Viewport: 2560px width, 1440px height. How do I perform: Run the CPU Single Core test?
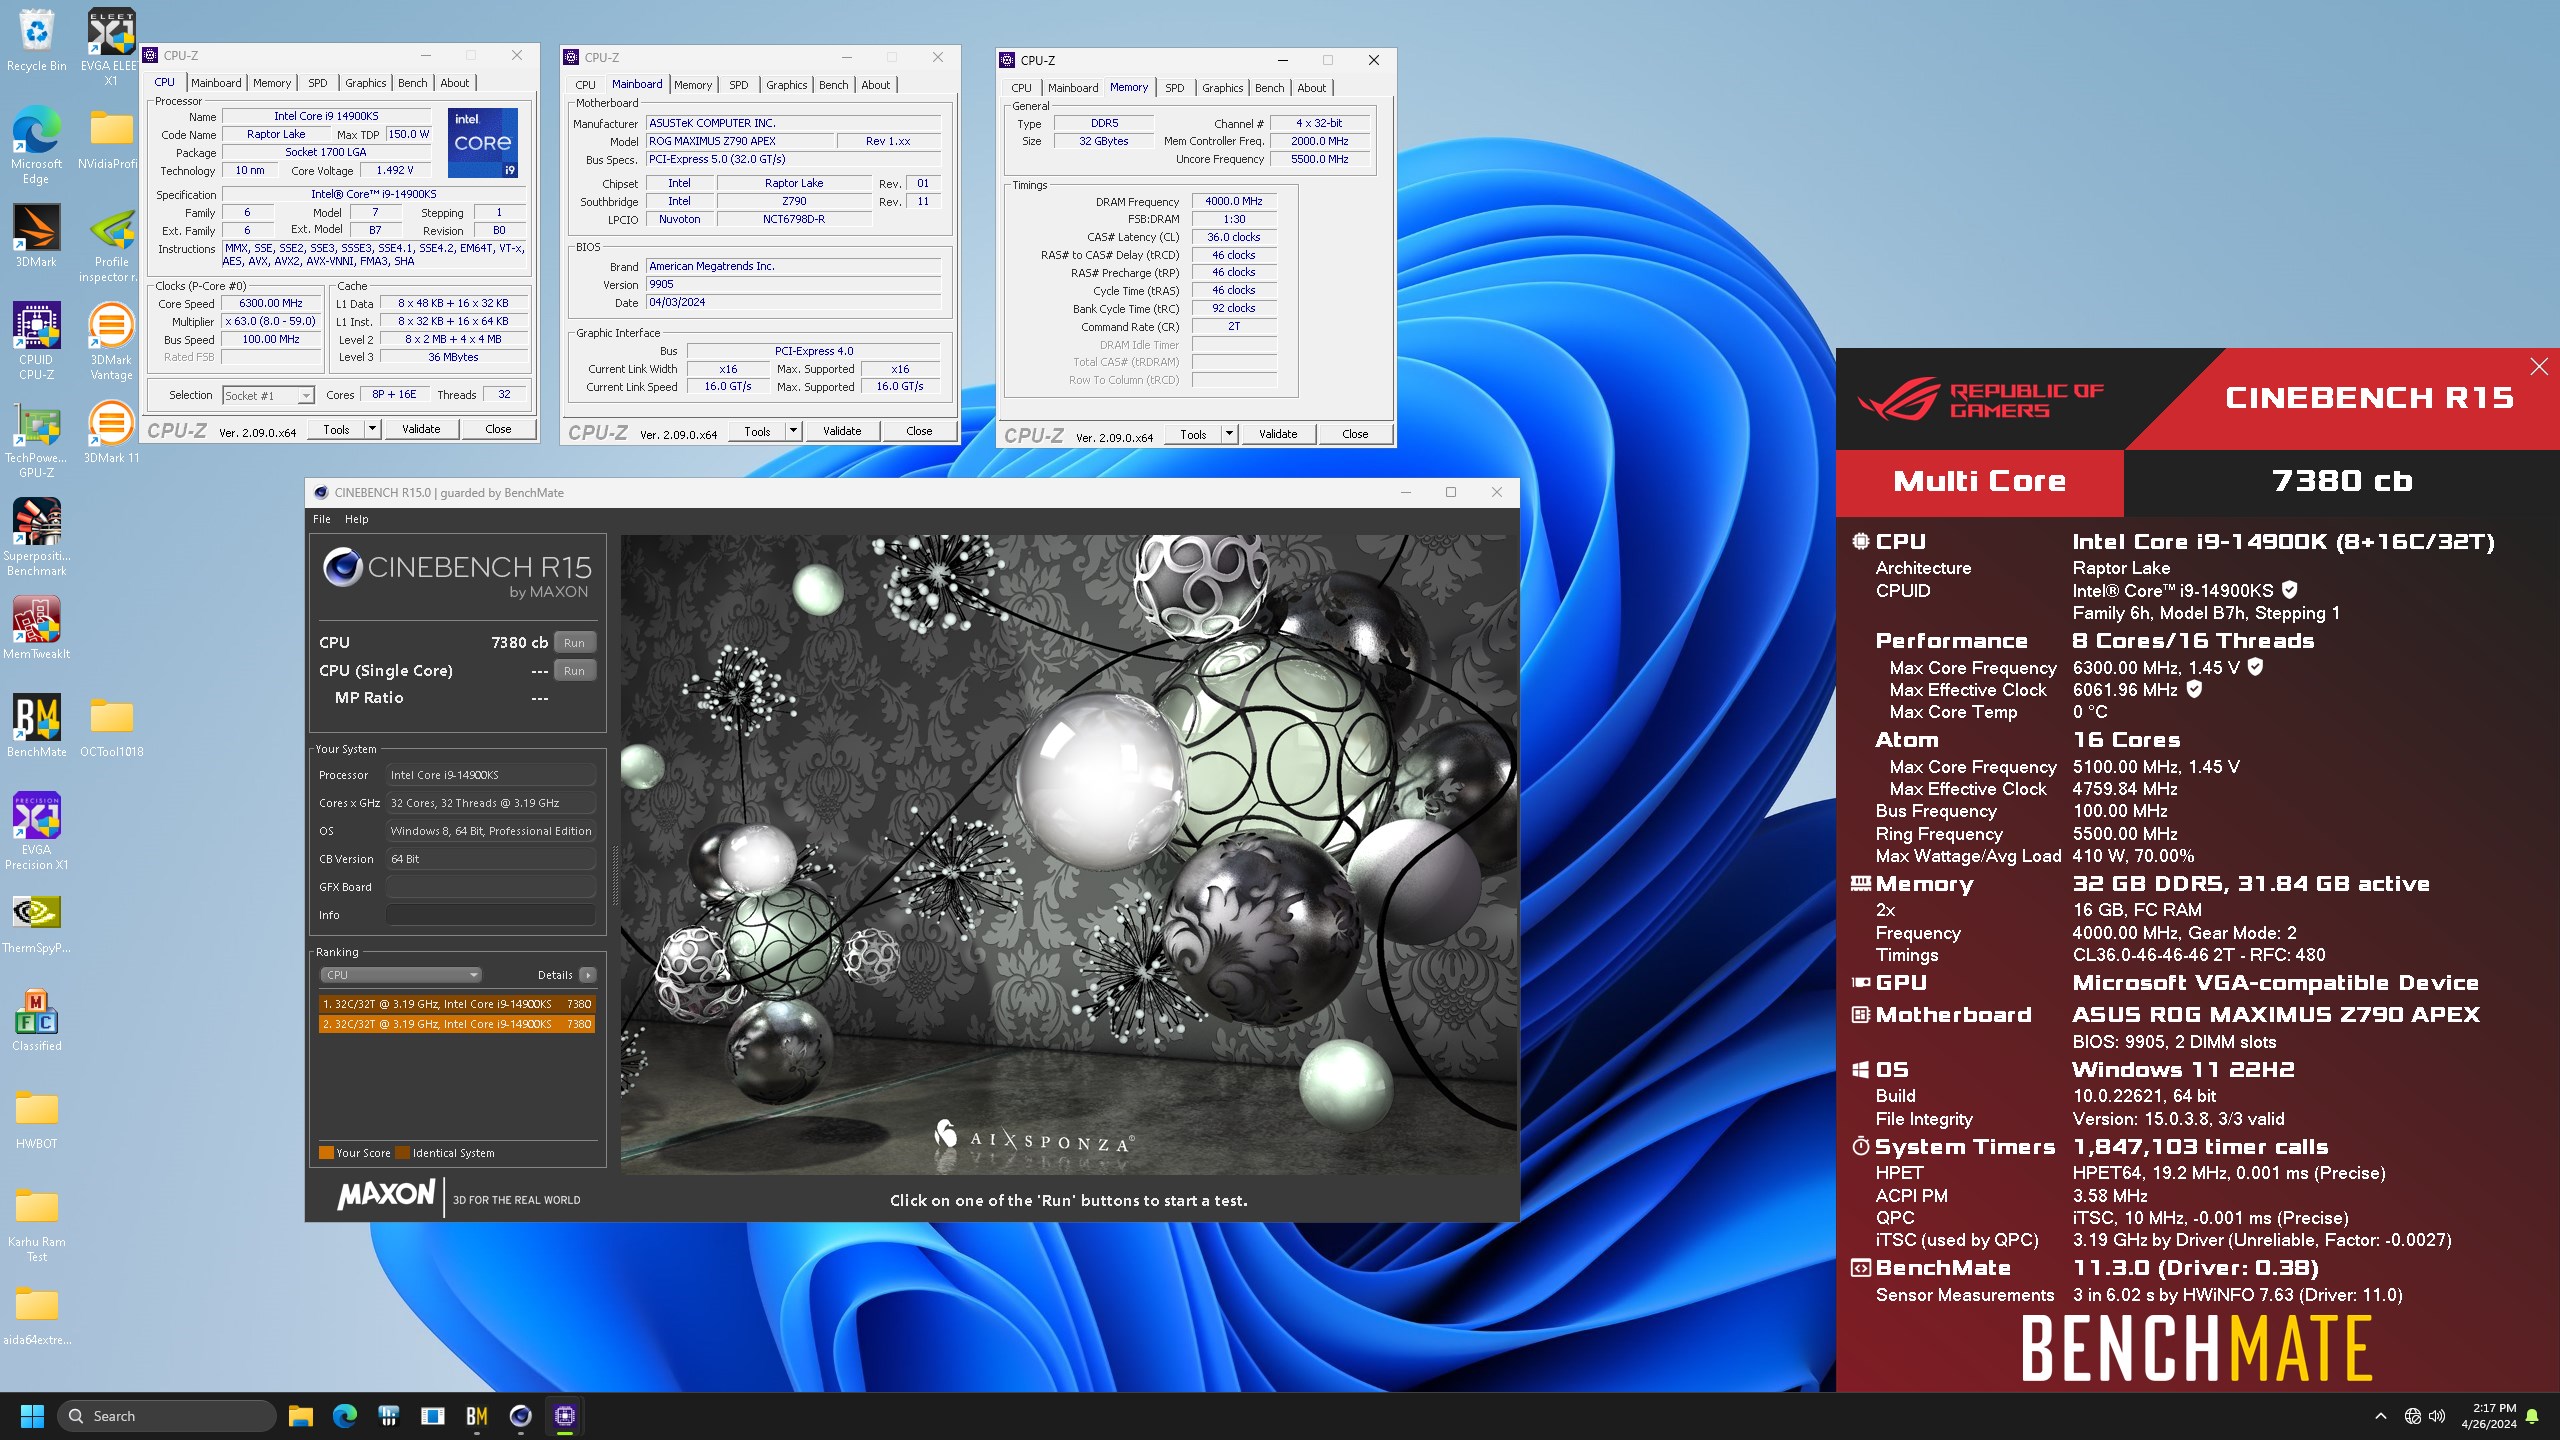(x=574, y=671)
